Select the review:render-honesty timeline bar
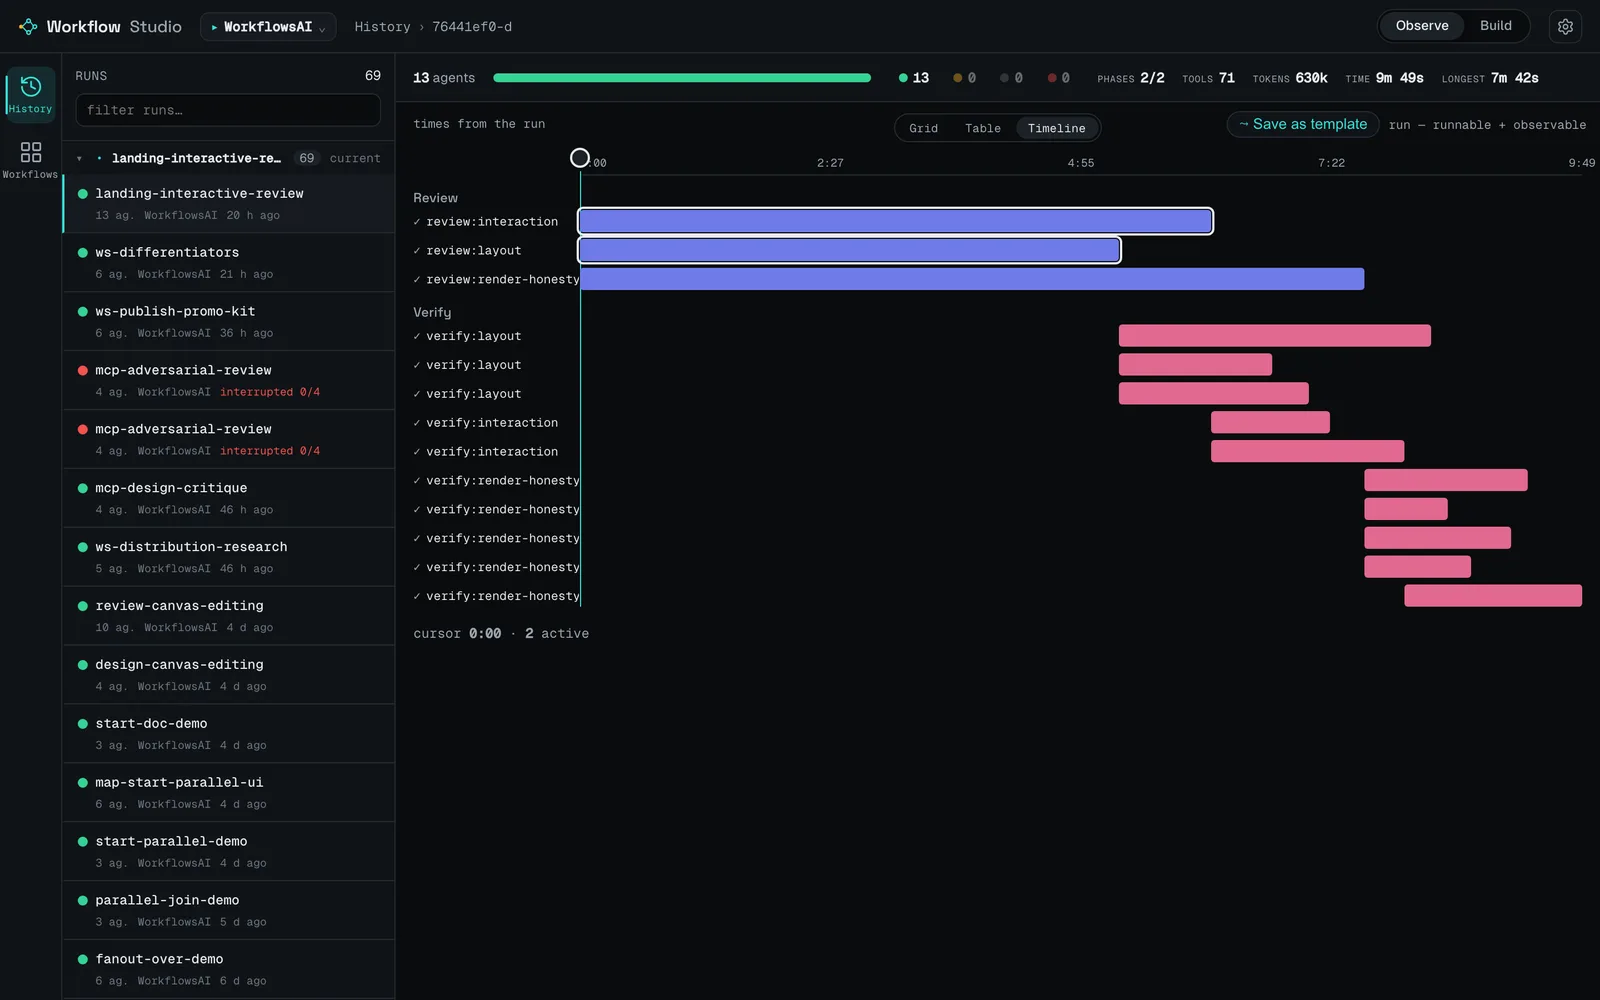The image size is (1600, 1000). point(972,279)
